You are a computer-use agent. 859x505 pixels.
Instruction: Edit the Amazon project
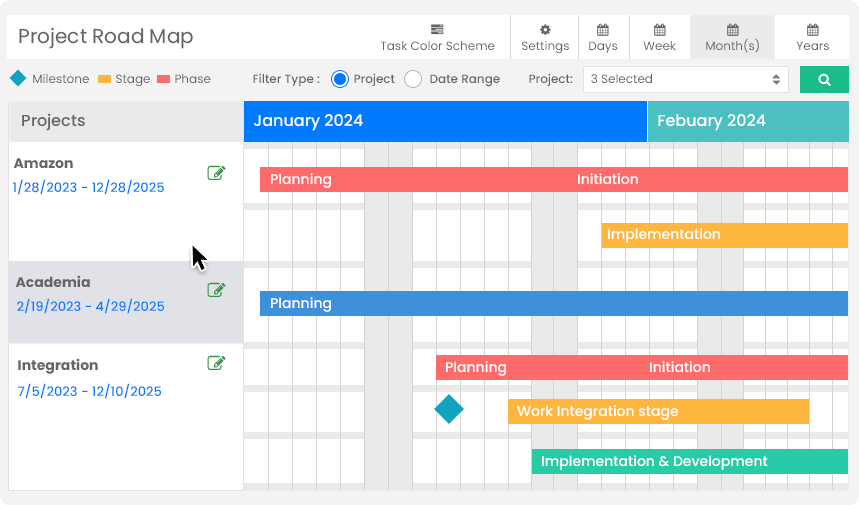coord(216,173)
